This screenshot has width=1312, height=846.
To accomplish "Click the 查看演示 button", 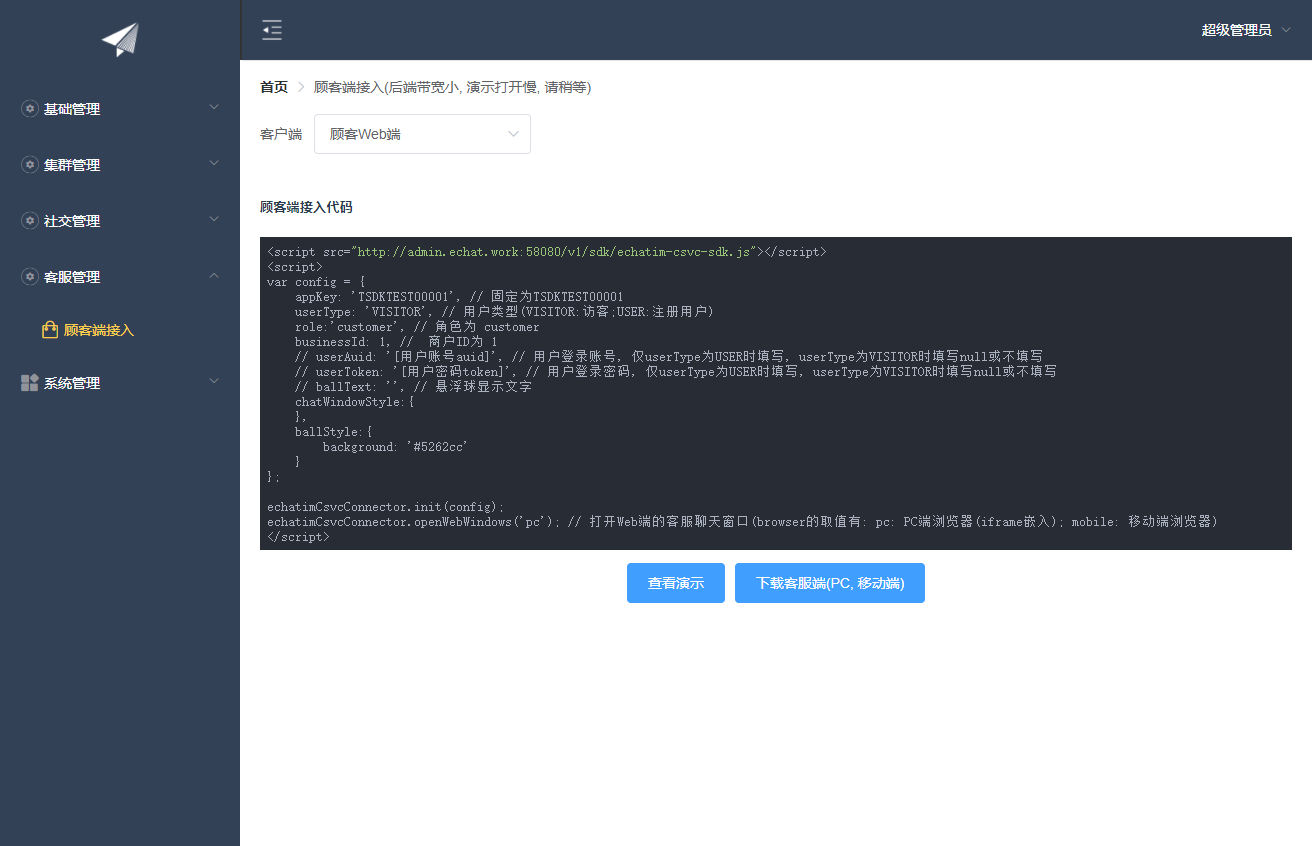I will (x=676, y=583).
